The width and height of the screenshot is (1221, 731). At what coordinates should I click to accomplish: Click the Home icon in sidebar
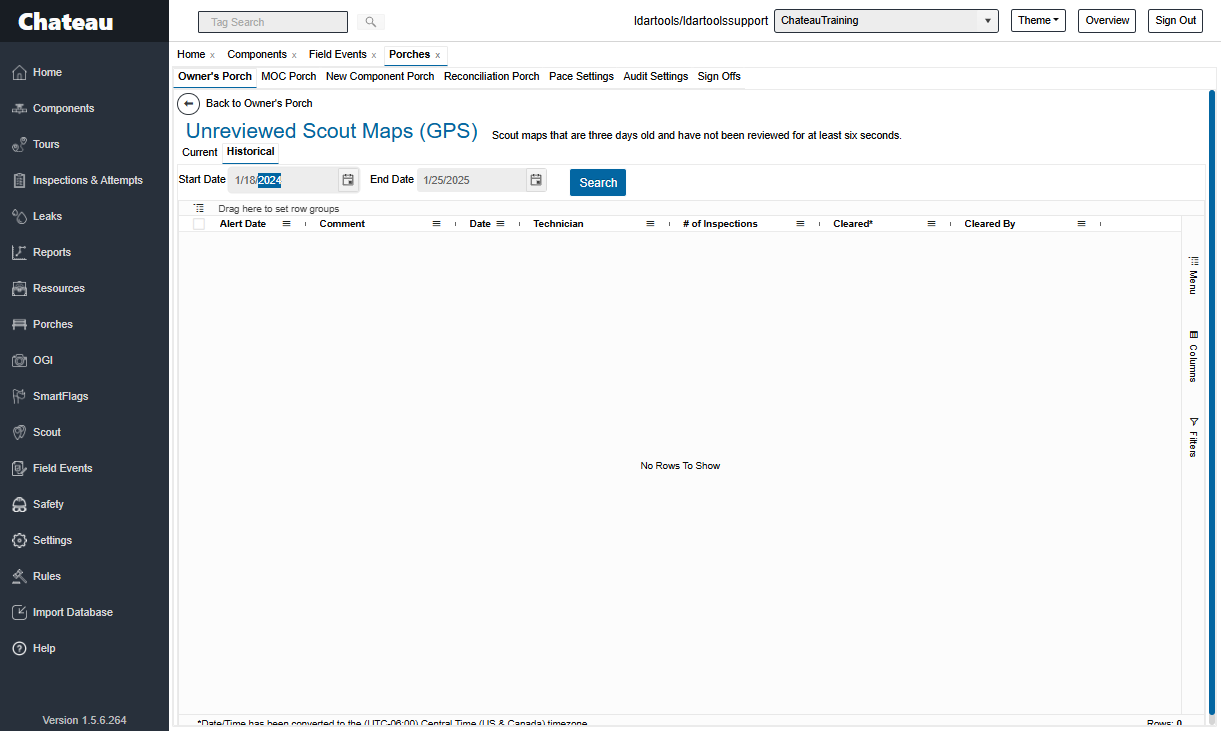pos(19,72)
